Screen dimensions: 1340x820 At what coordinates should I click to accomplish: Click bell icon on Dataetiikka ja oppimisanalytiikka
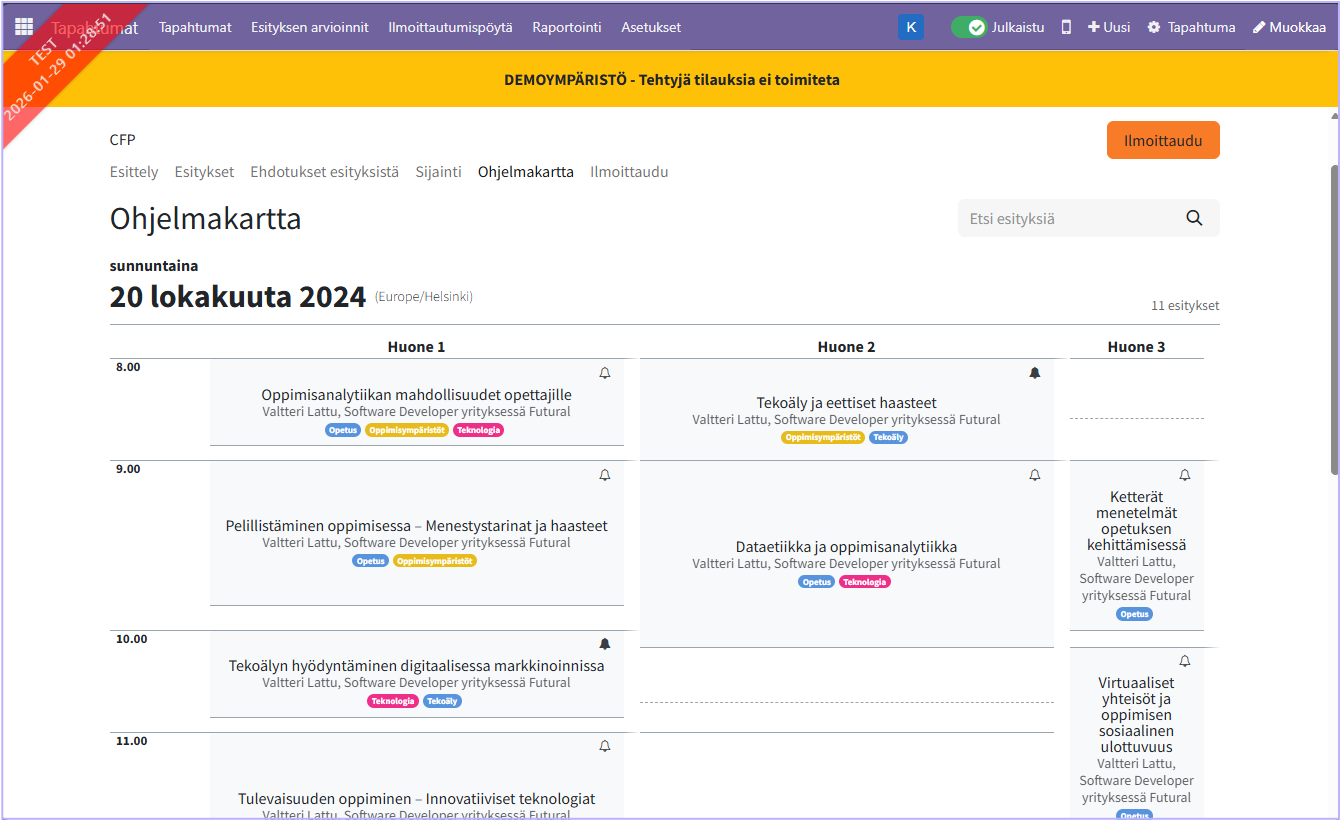[1034, 475]
